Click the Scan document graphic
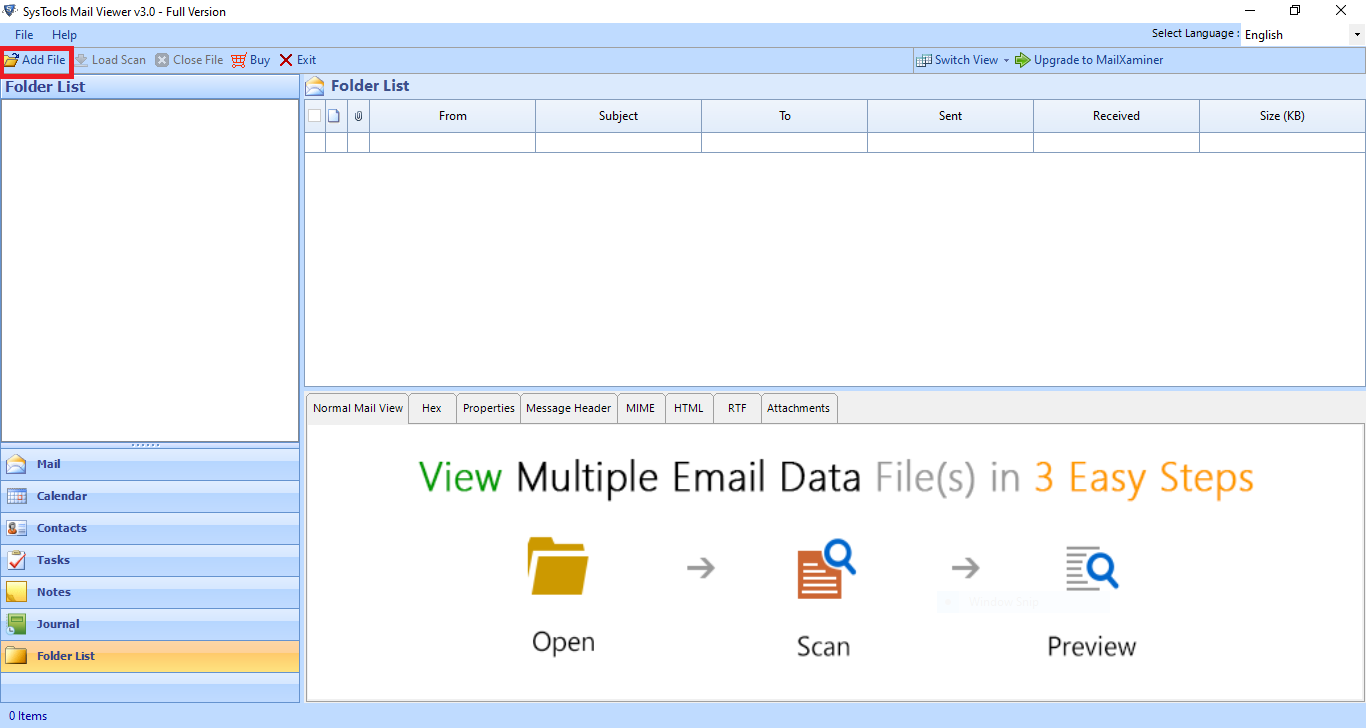The width and height of the screenshot is (1366, 728). 826,569
